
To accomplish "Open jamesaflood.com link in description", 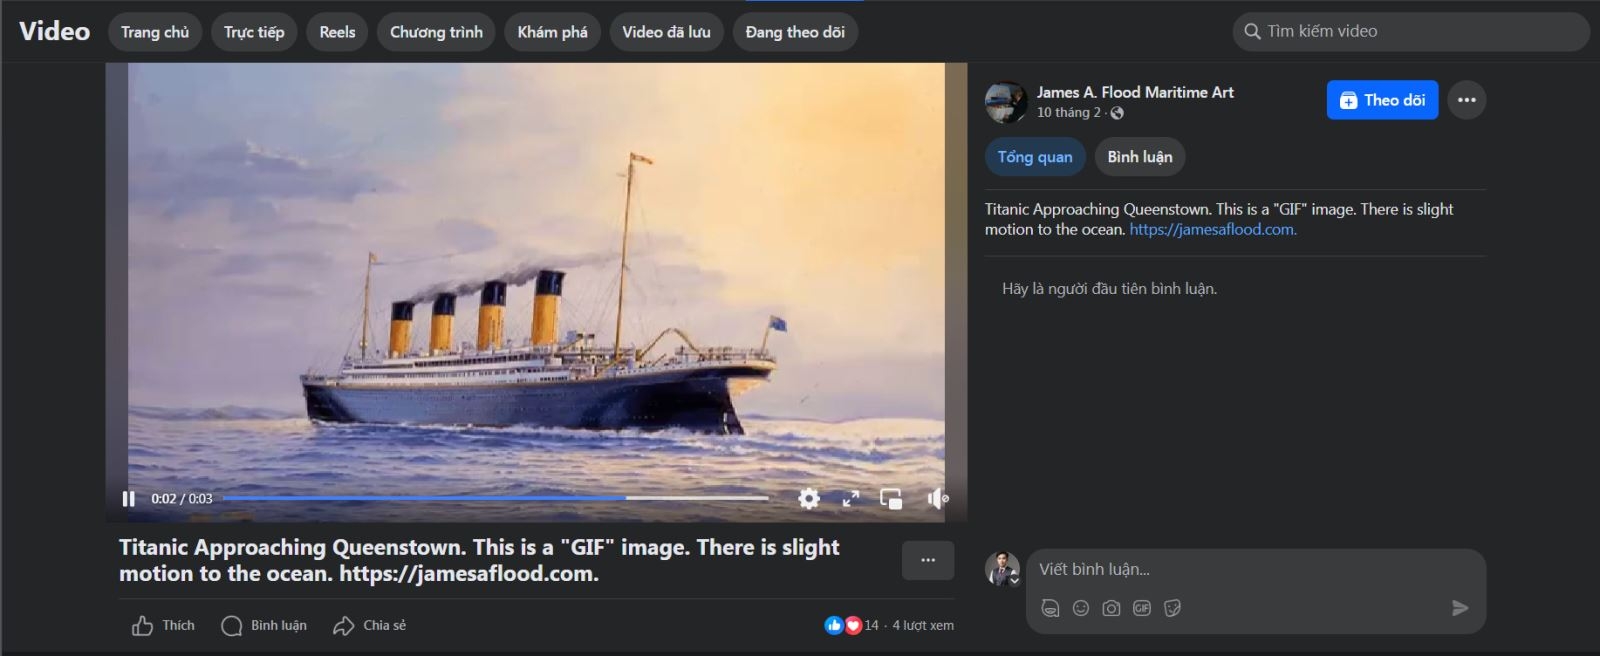I will tap(1213, 230).
